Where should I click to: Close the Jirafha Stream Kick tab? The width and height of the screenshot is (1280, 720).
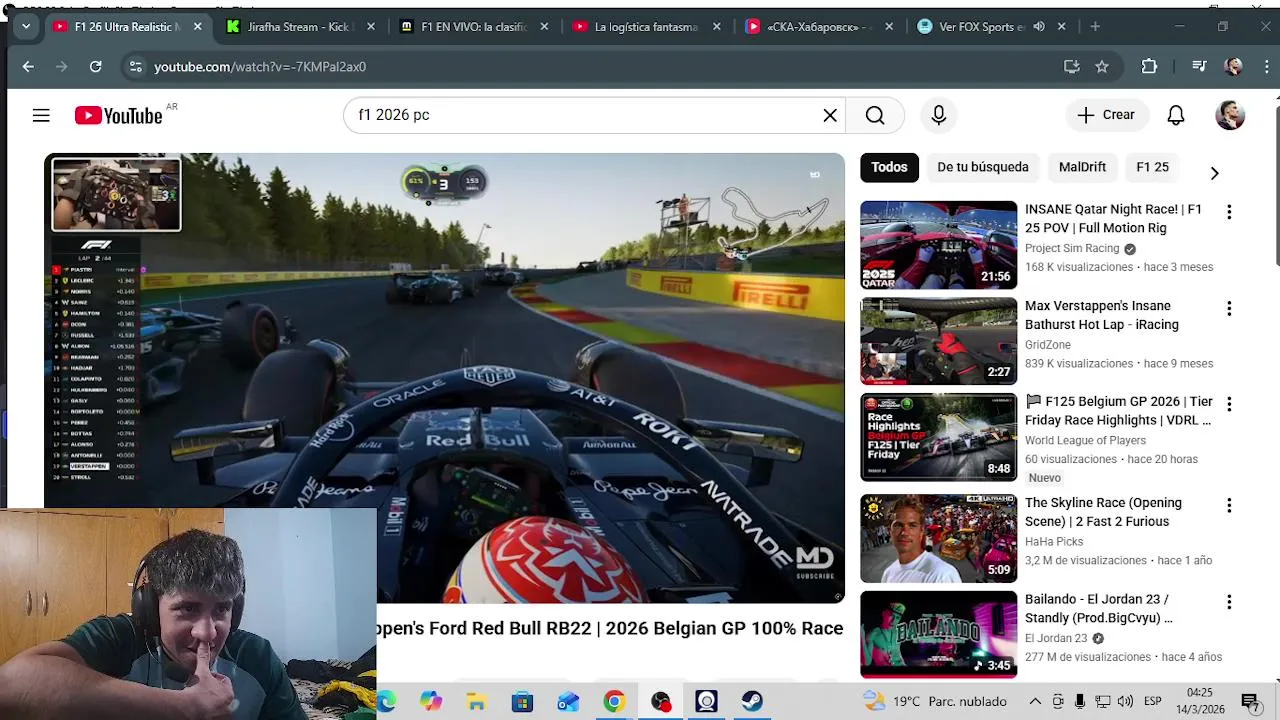370,26
